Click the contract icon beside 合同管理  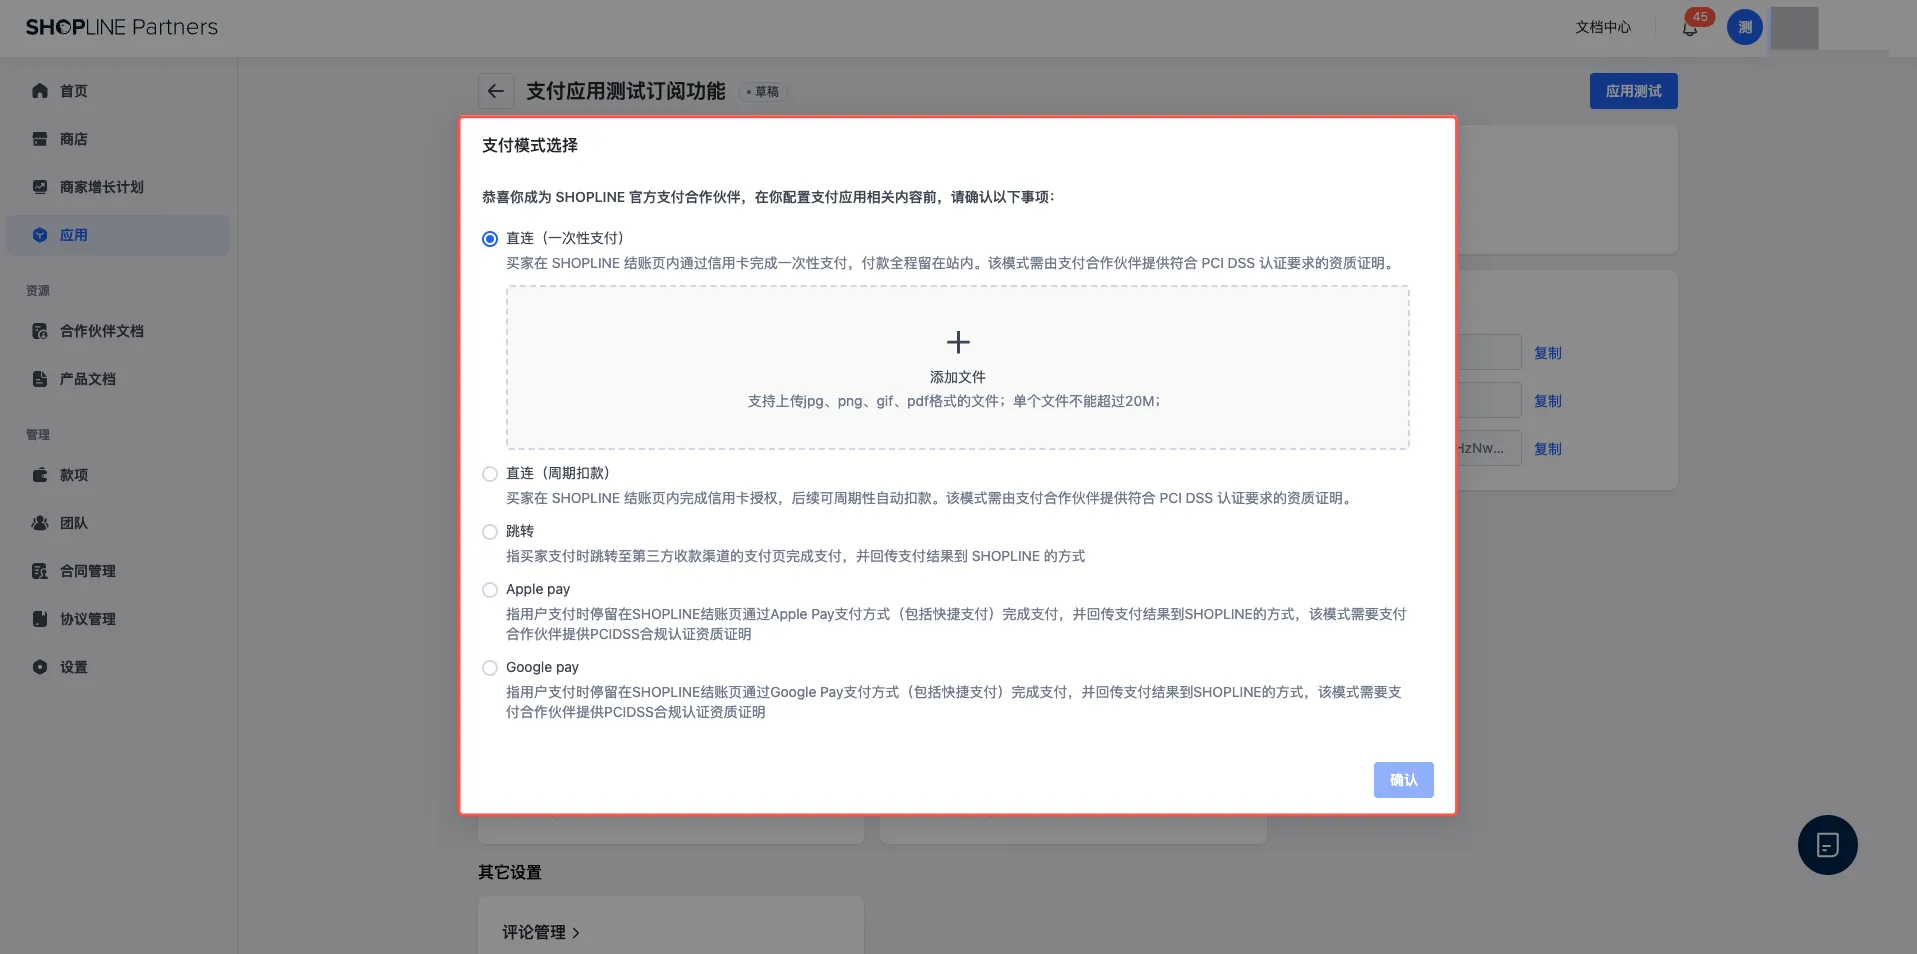tap(40, 571)
